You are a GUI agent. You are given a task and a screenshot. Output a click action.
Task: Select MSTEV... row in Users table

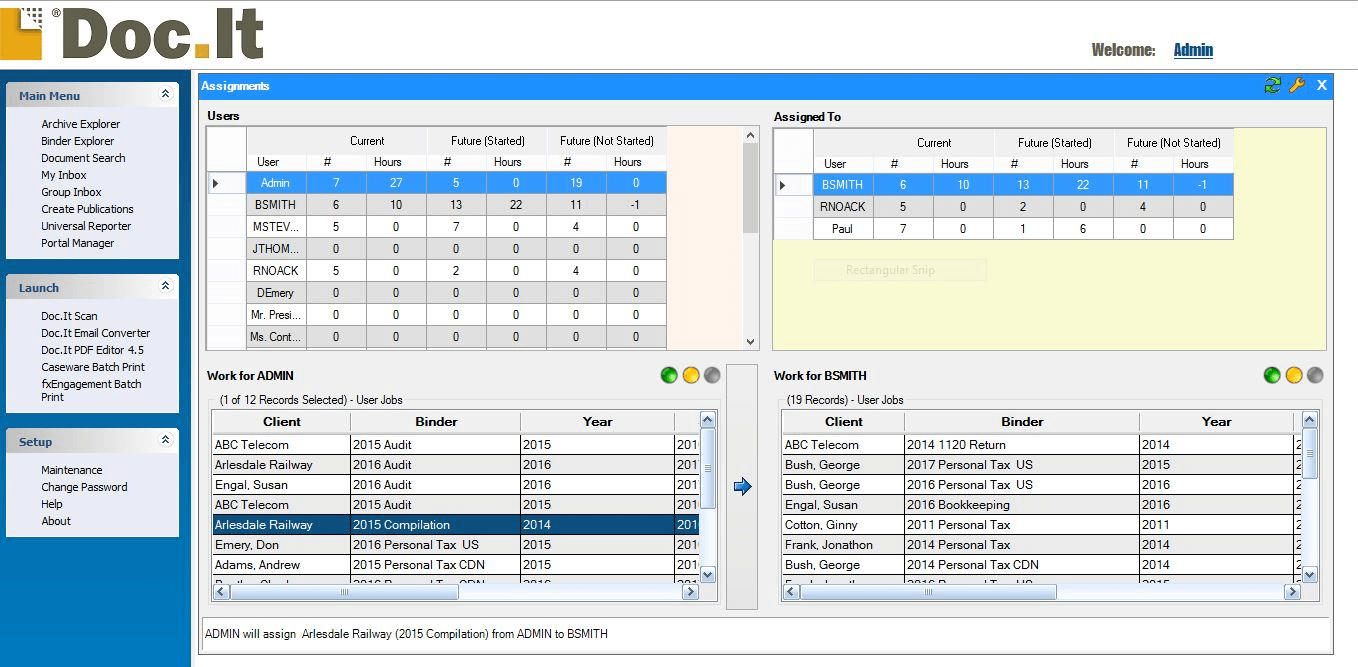coord(437,227)
